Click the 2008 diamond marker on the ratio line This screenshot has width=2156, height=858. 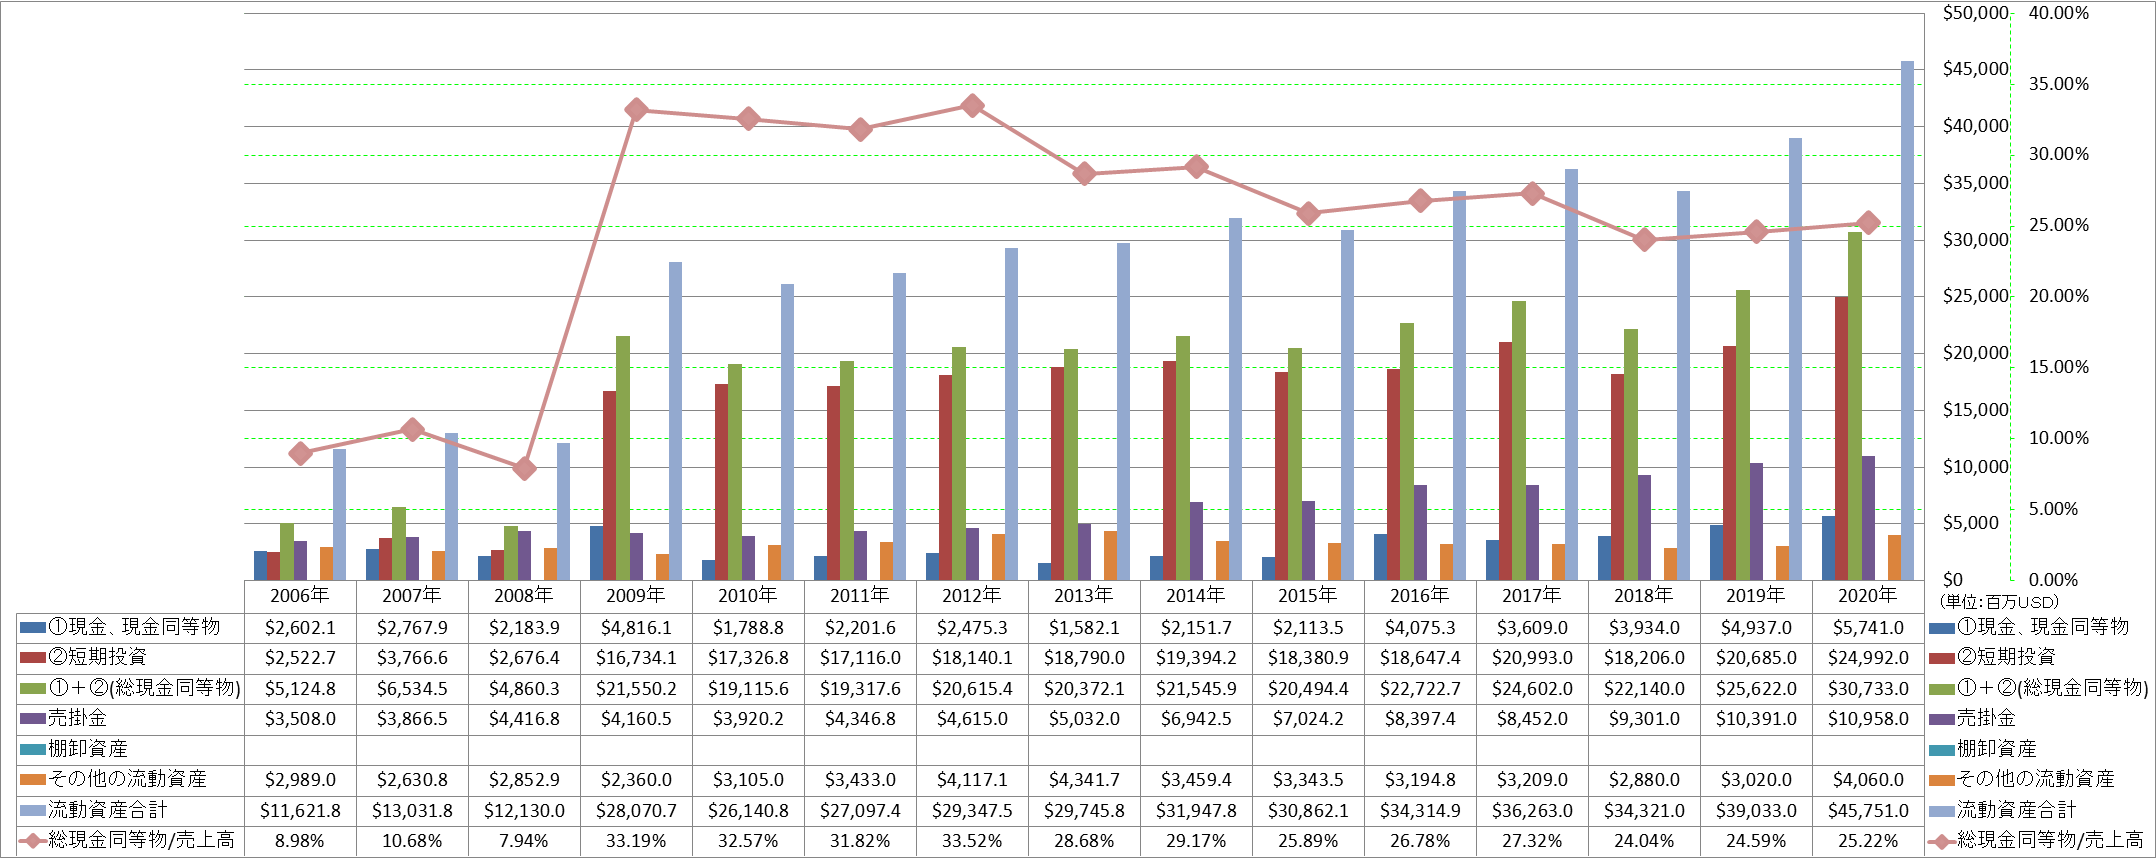(524, 468)
